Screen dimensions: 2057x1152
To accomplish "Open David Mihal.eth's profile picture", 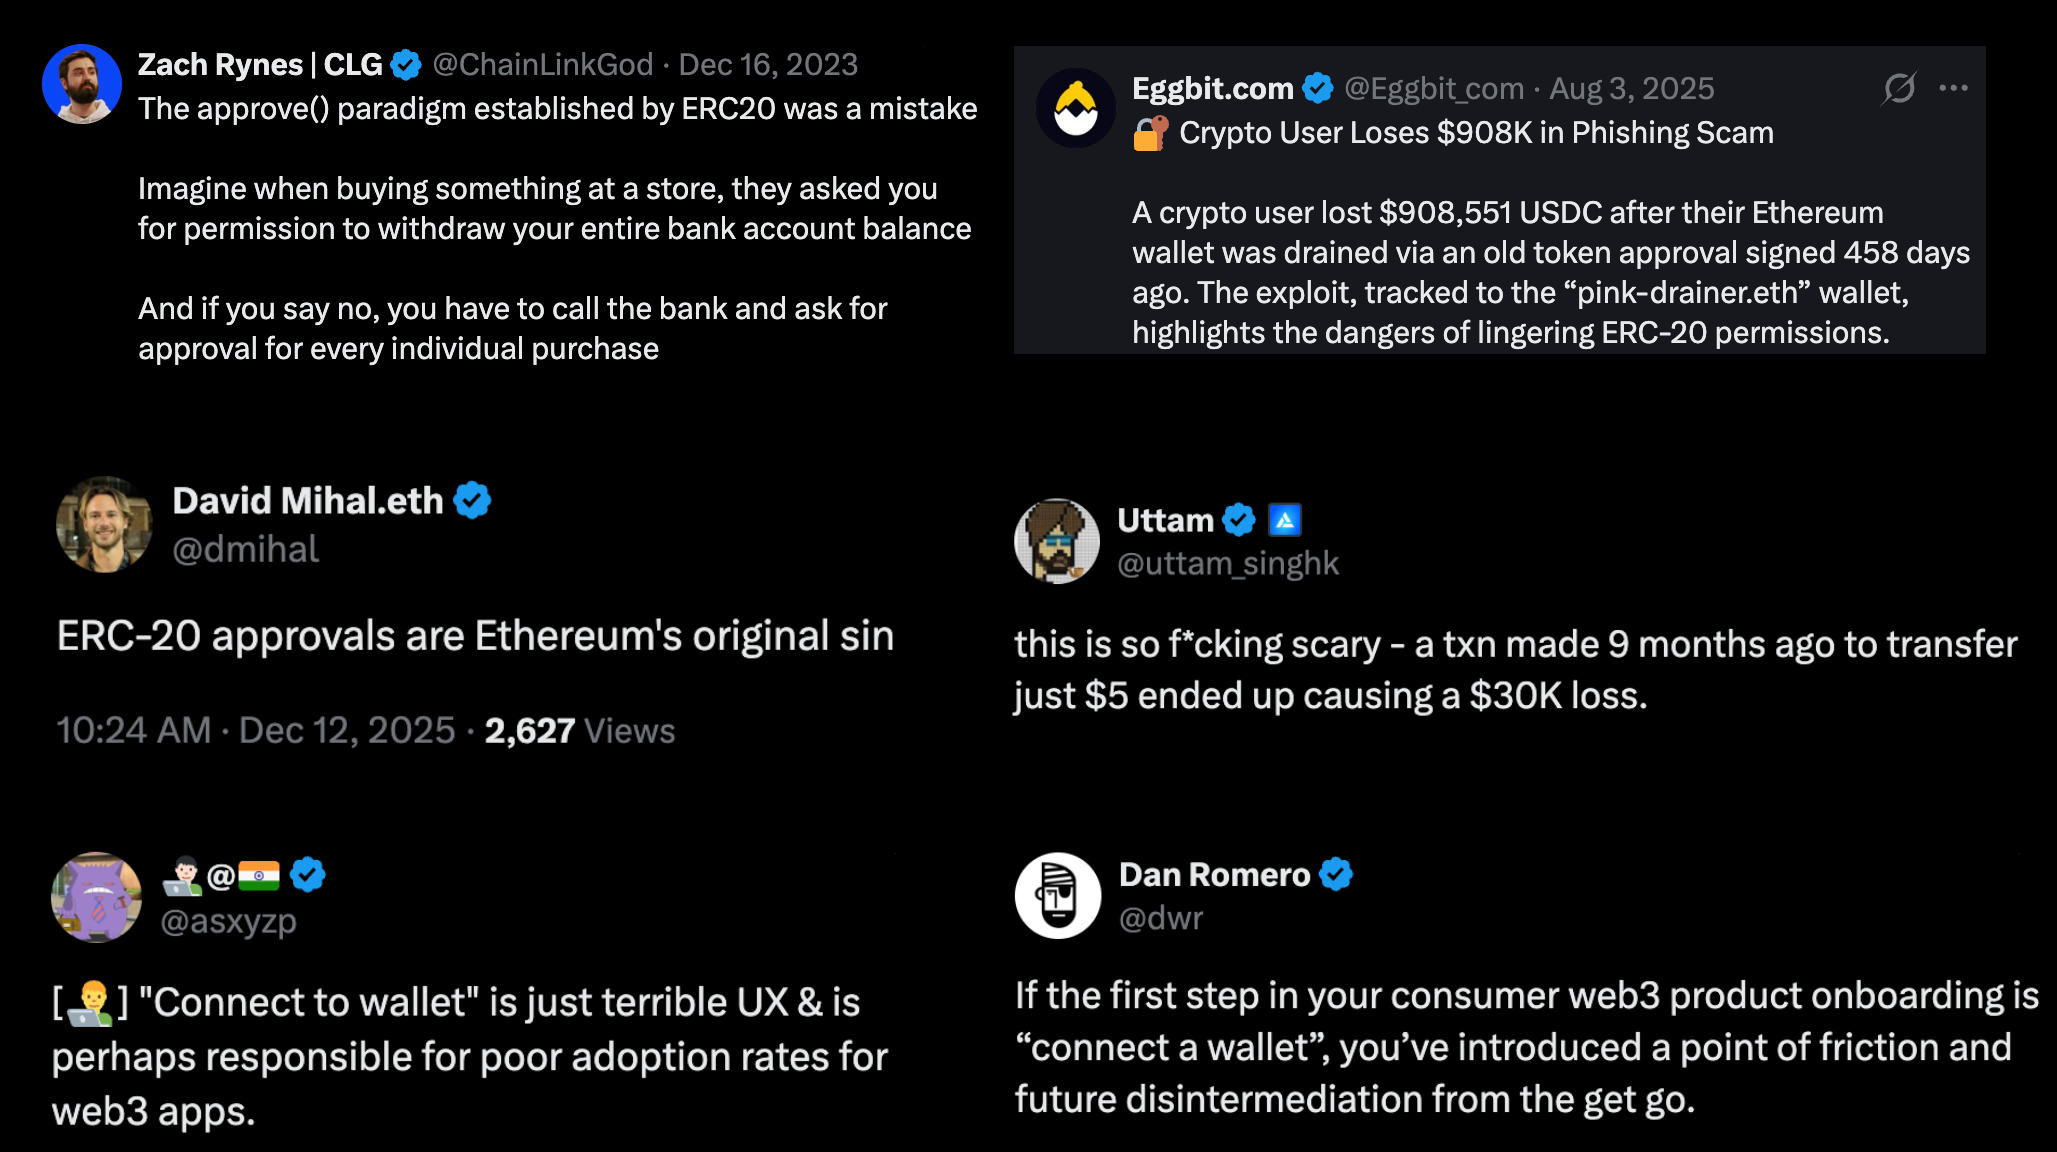I will click(x=105, y=525).
